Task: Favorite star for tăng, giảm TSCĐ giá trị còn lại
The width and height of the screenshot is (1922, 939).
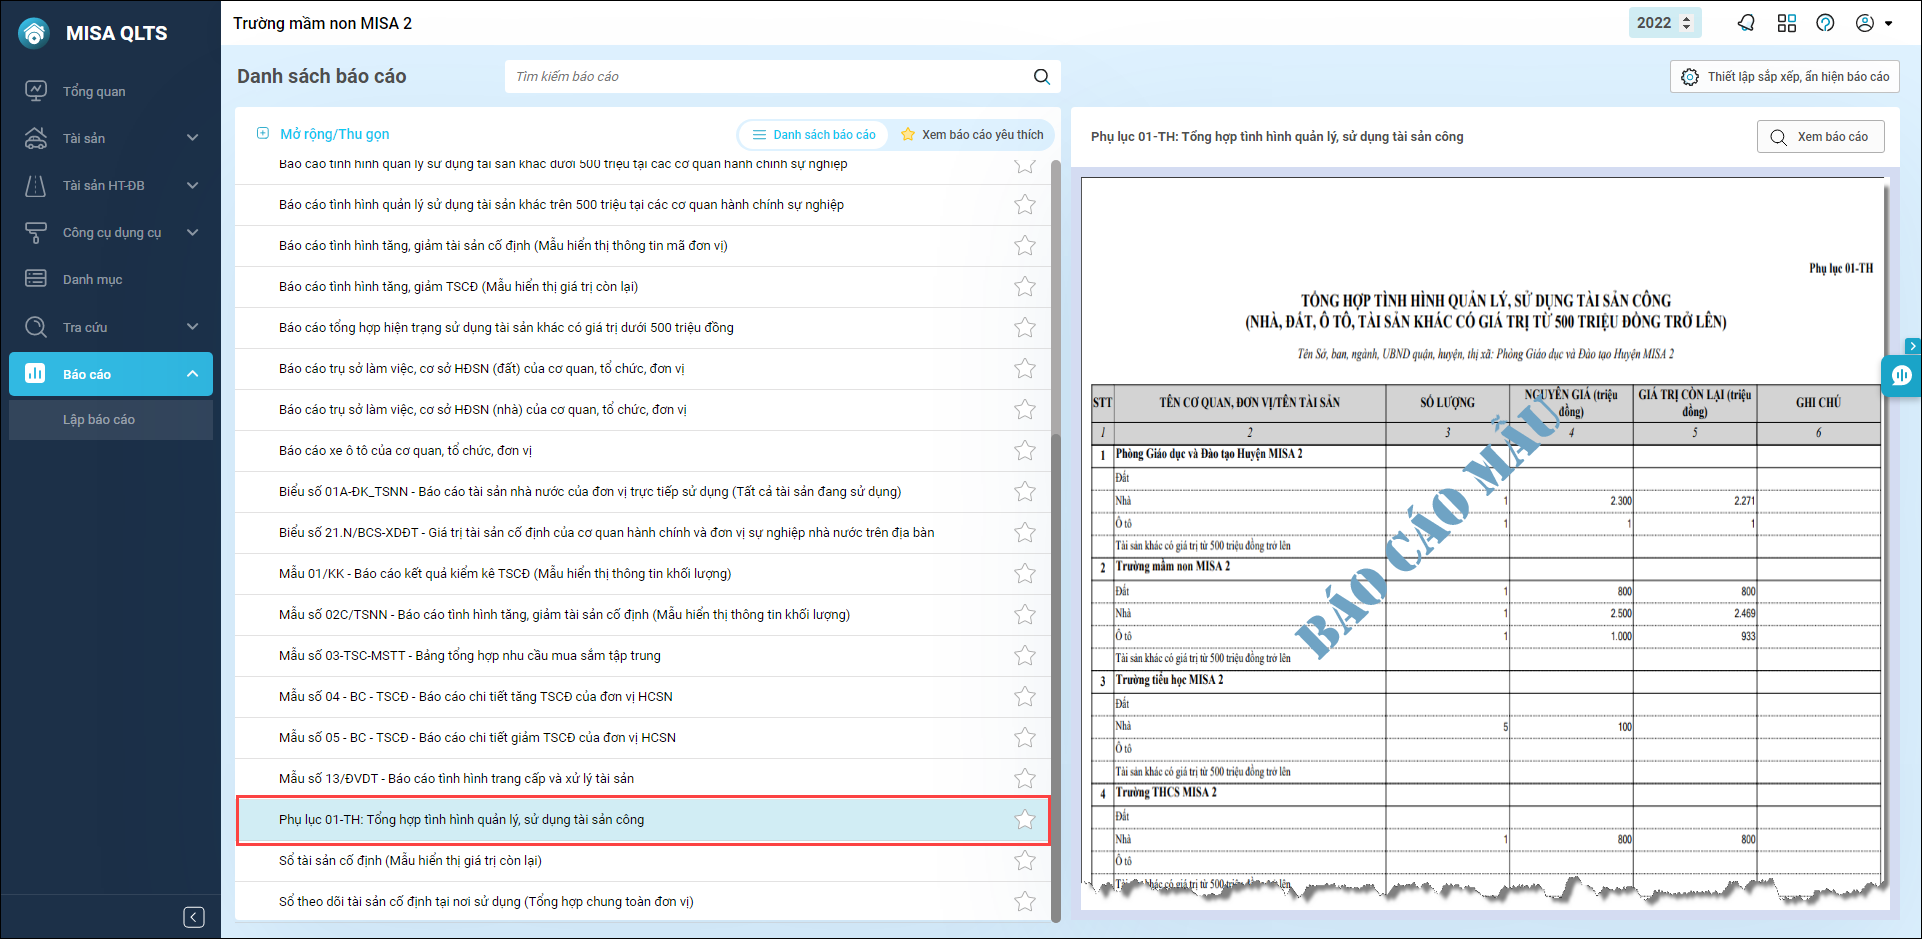Action: 1025,287
